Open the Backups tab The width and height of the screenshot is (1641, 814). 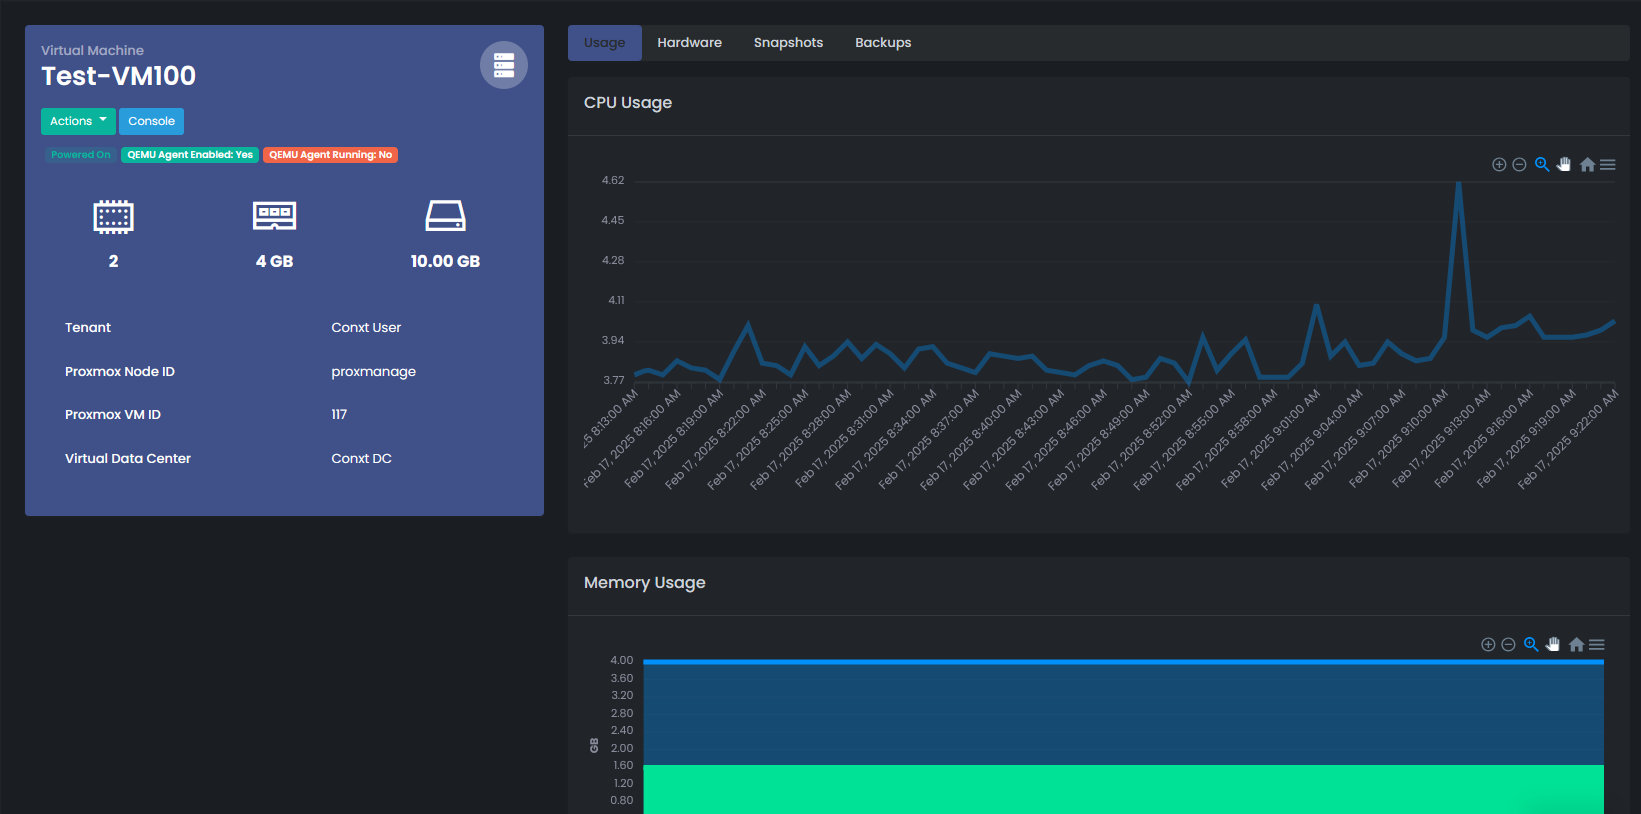point(883,43)
